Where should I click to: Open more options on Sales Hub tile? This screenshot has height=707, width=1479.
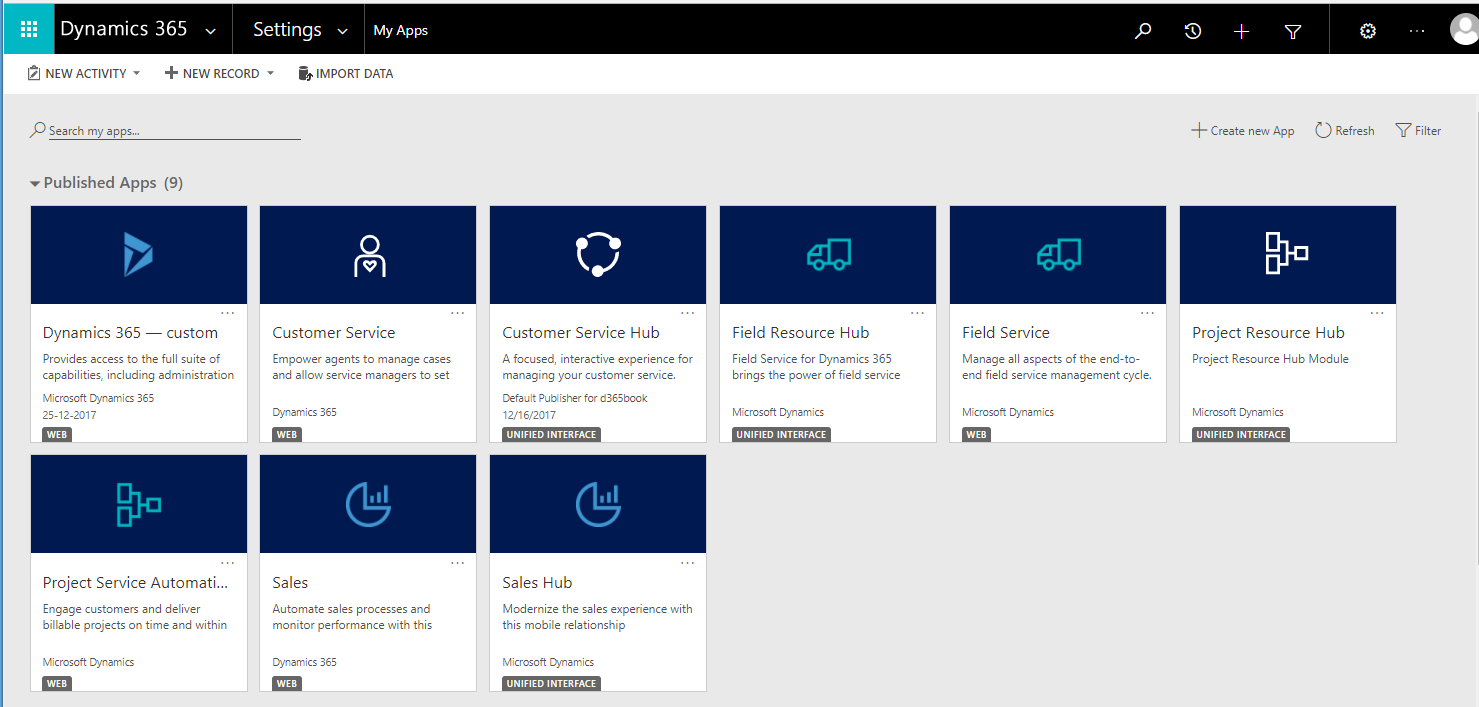pos(688,563)
